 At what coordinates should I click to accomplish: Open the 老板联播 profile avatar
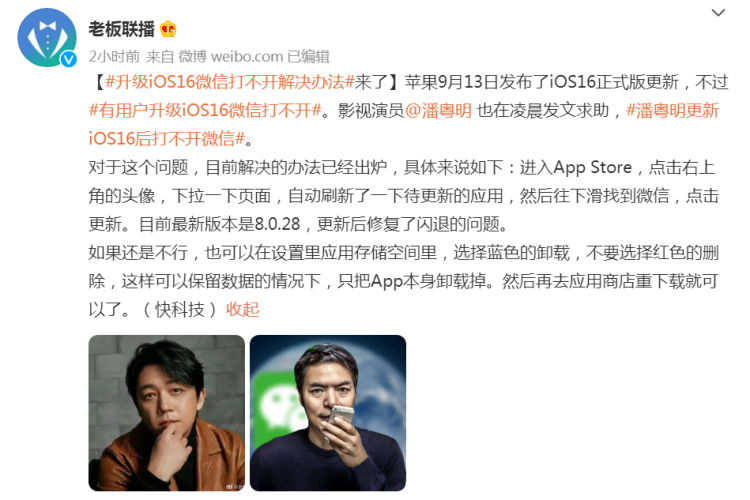(47, 37)
